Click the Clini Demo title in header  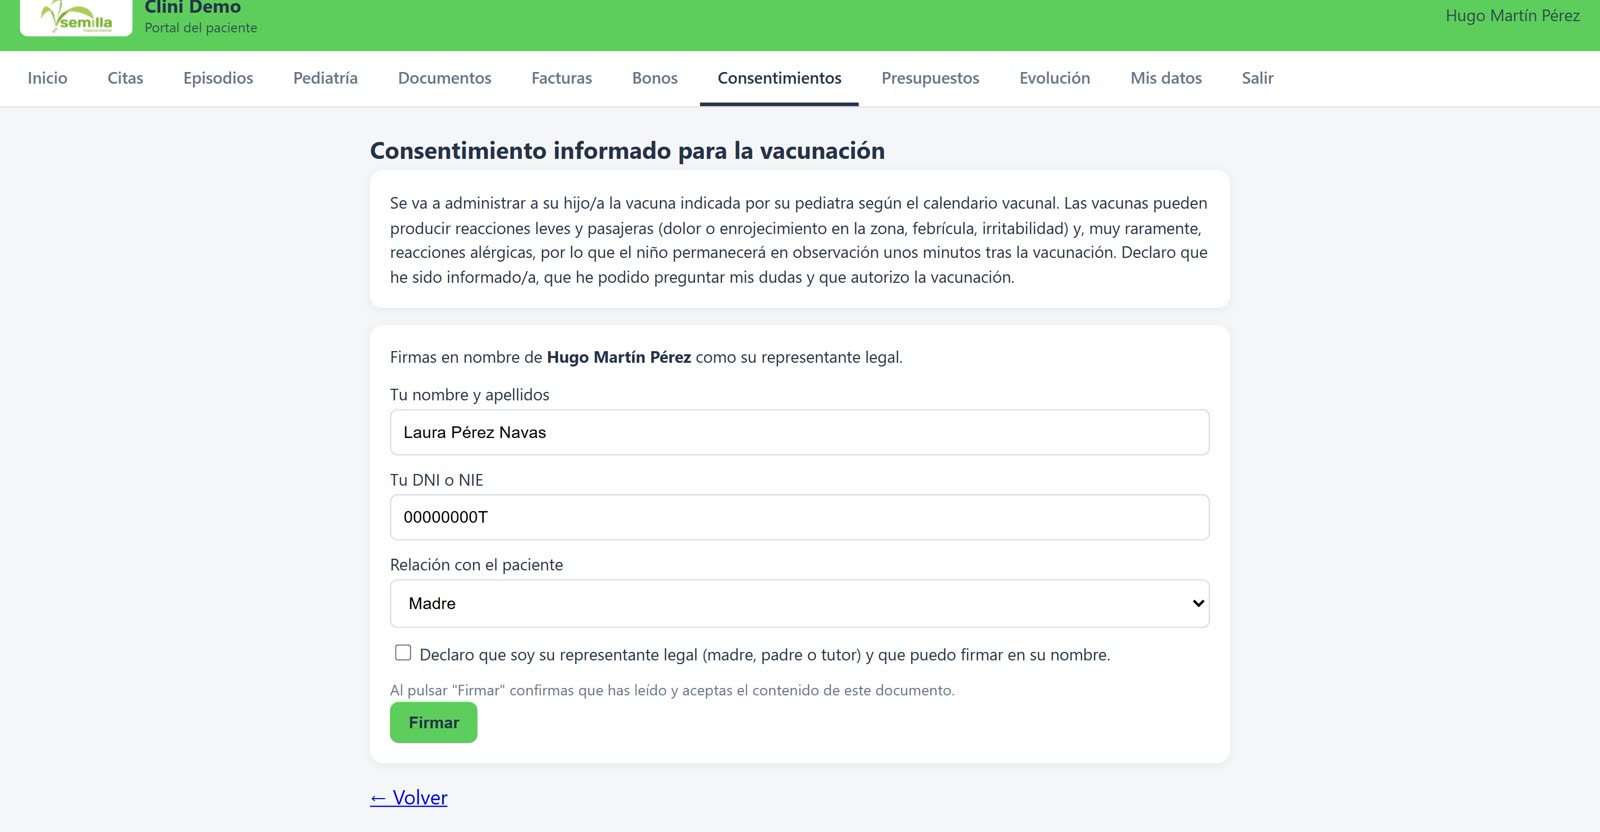coord(192,7)
